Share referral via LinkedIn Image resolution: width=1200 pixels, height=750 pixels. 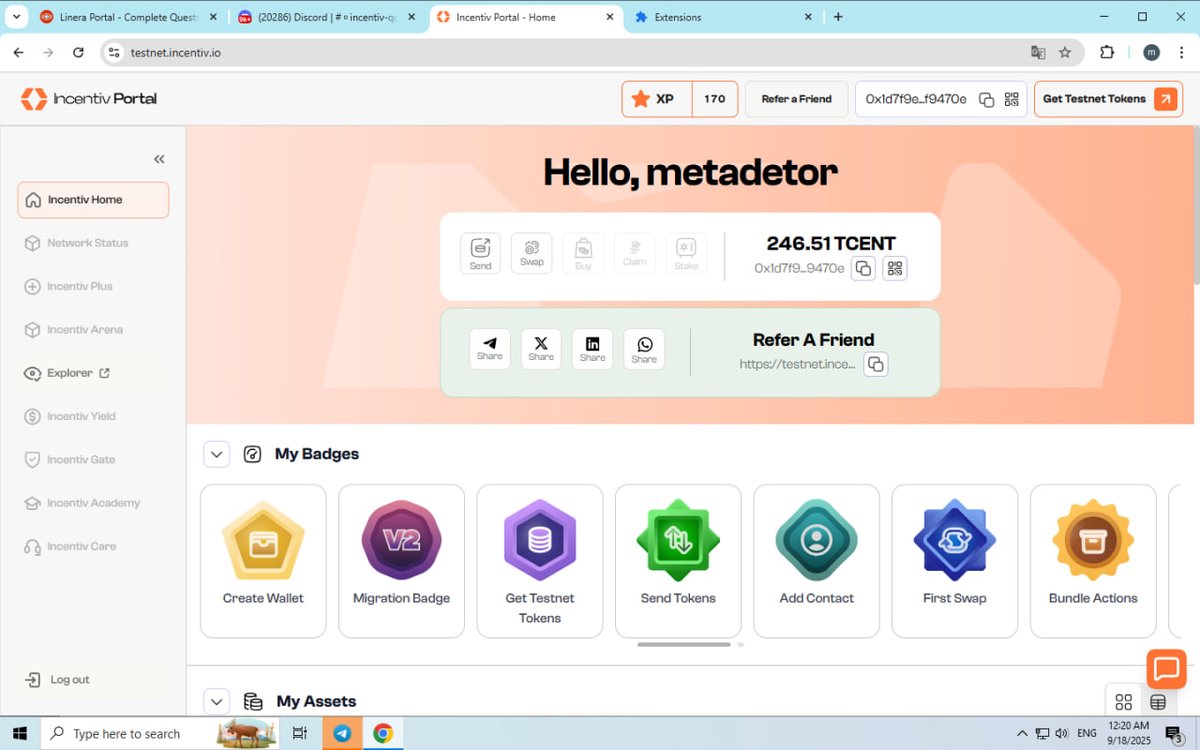[x=593, y=349]
